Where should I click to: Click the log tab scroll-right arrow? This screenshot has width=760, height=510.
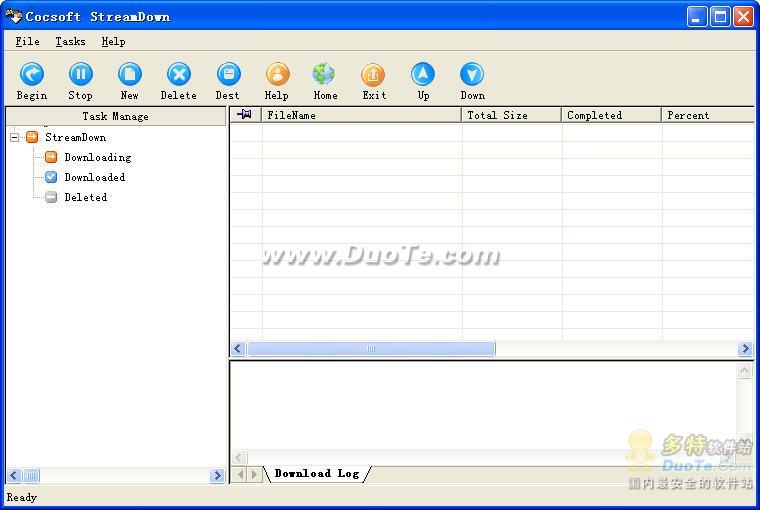pos(254,474)
